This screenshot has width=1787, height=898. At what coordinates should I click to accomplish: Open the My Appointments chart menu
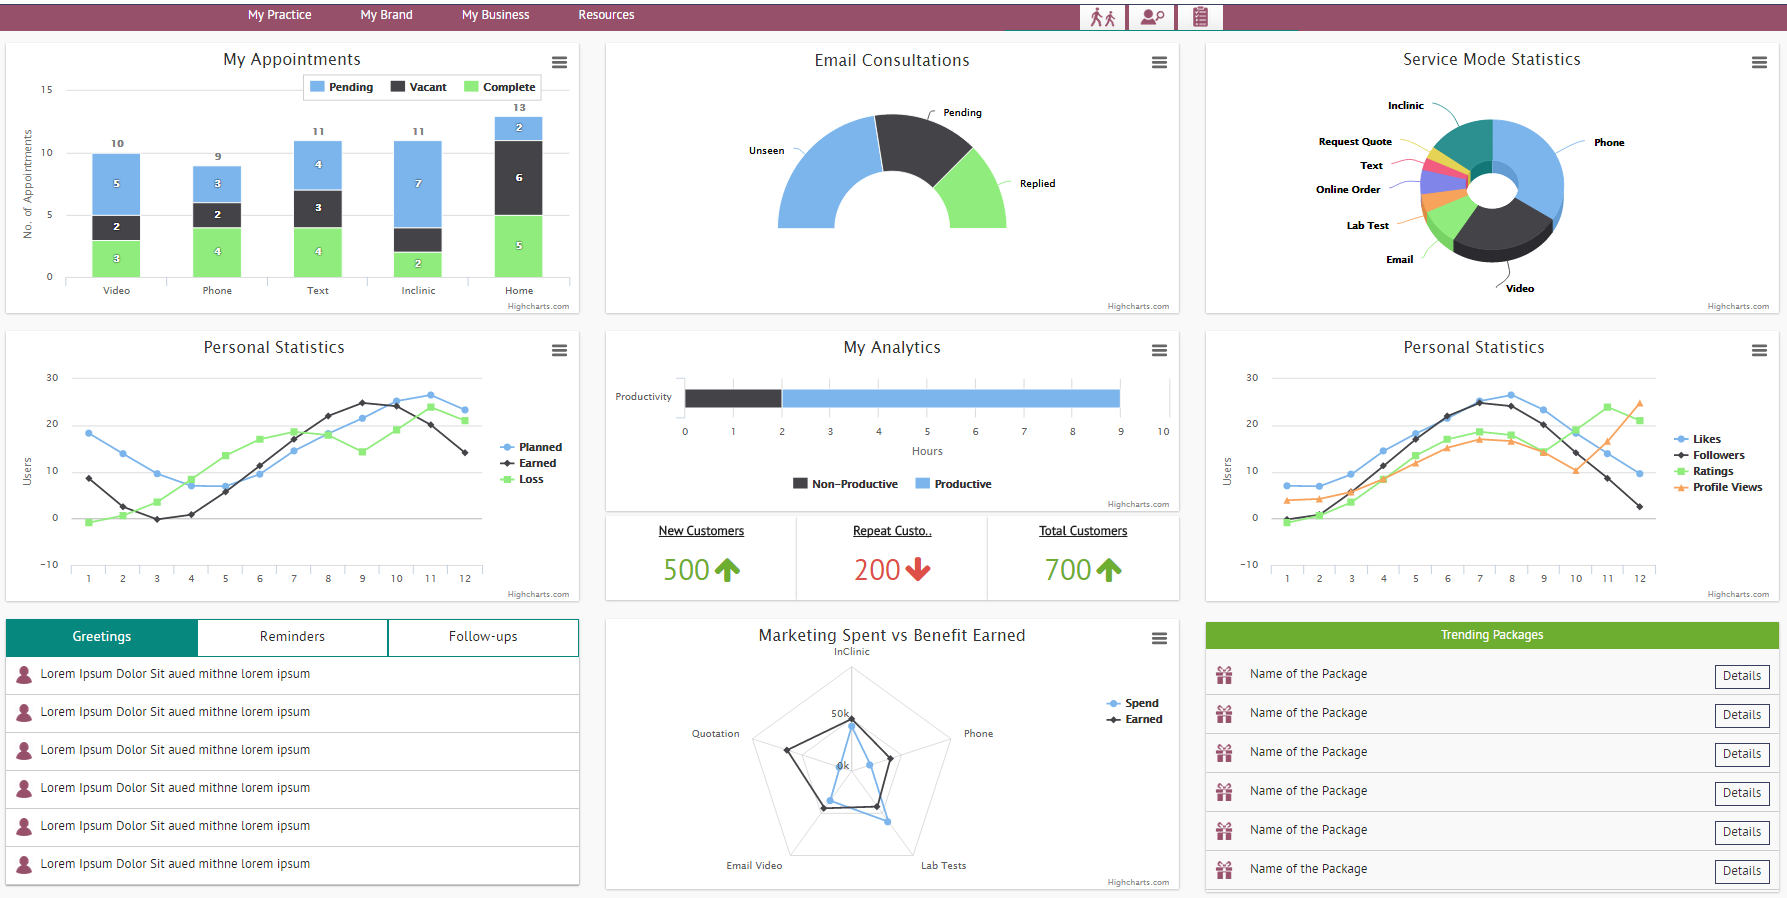coord(560,62)
